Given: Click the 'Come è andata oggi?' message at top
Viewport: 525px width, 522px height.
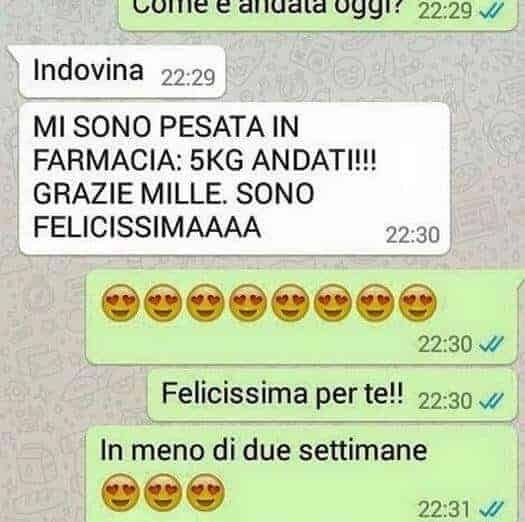Looking at the screenshot, I should click(318, 15).
